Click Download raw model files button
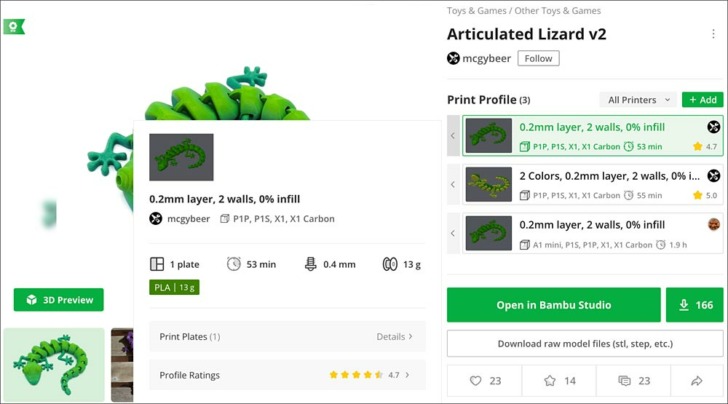 (585, 344)
